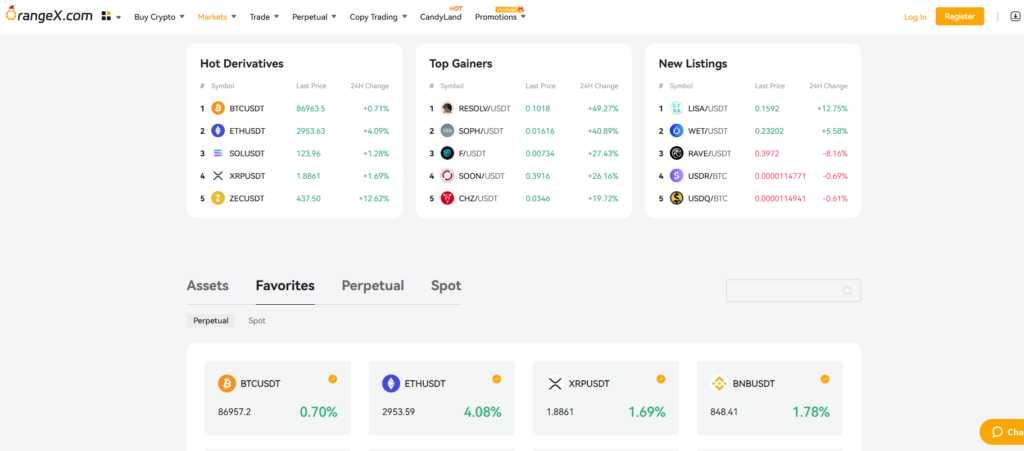
Task: Click the download app icon
Action: coord(1001,17)
